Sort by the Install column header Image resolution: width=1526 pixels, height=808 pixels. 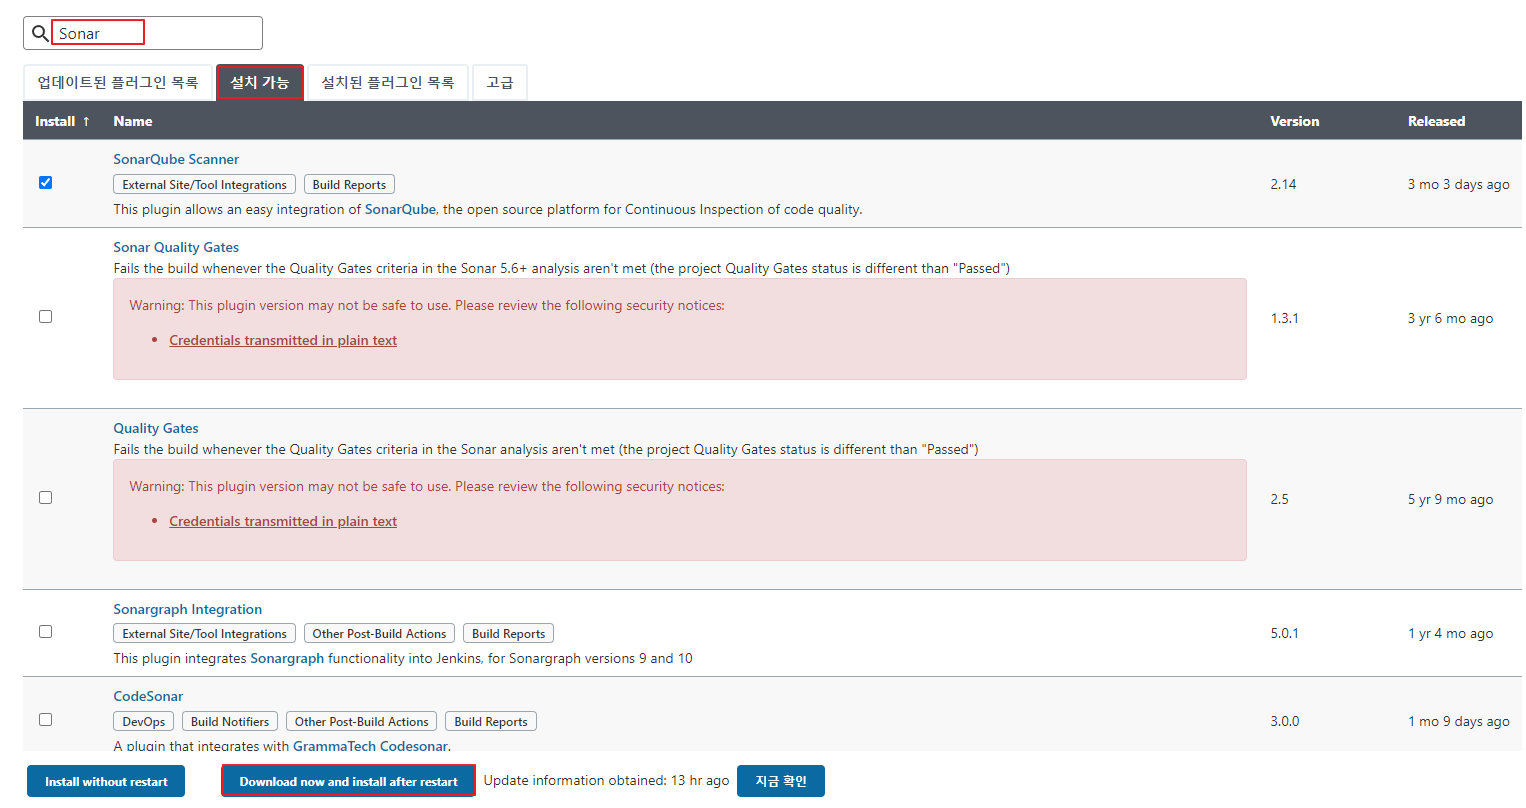pyautogui.click(x=62, y=121)
